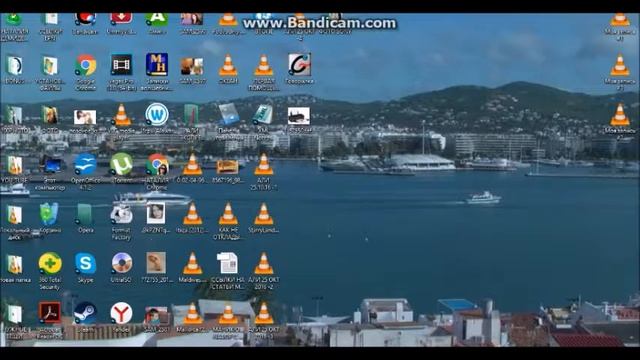Open Этот компьютер from the desktop

tap(51, 164)
